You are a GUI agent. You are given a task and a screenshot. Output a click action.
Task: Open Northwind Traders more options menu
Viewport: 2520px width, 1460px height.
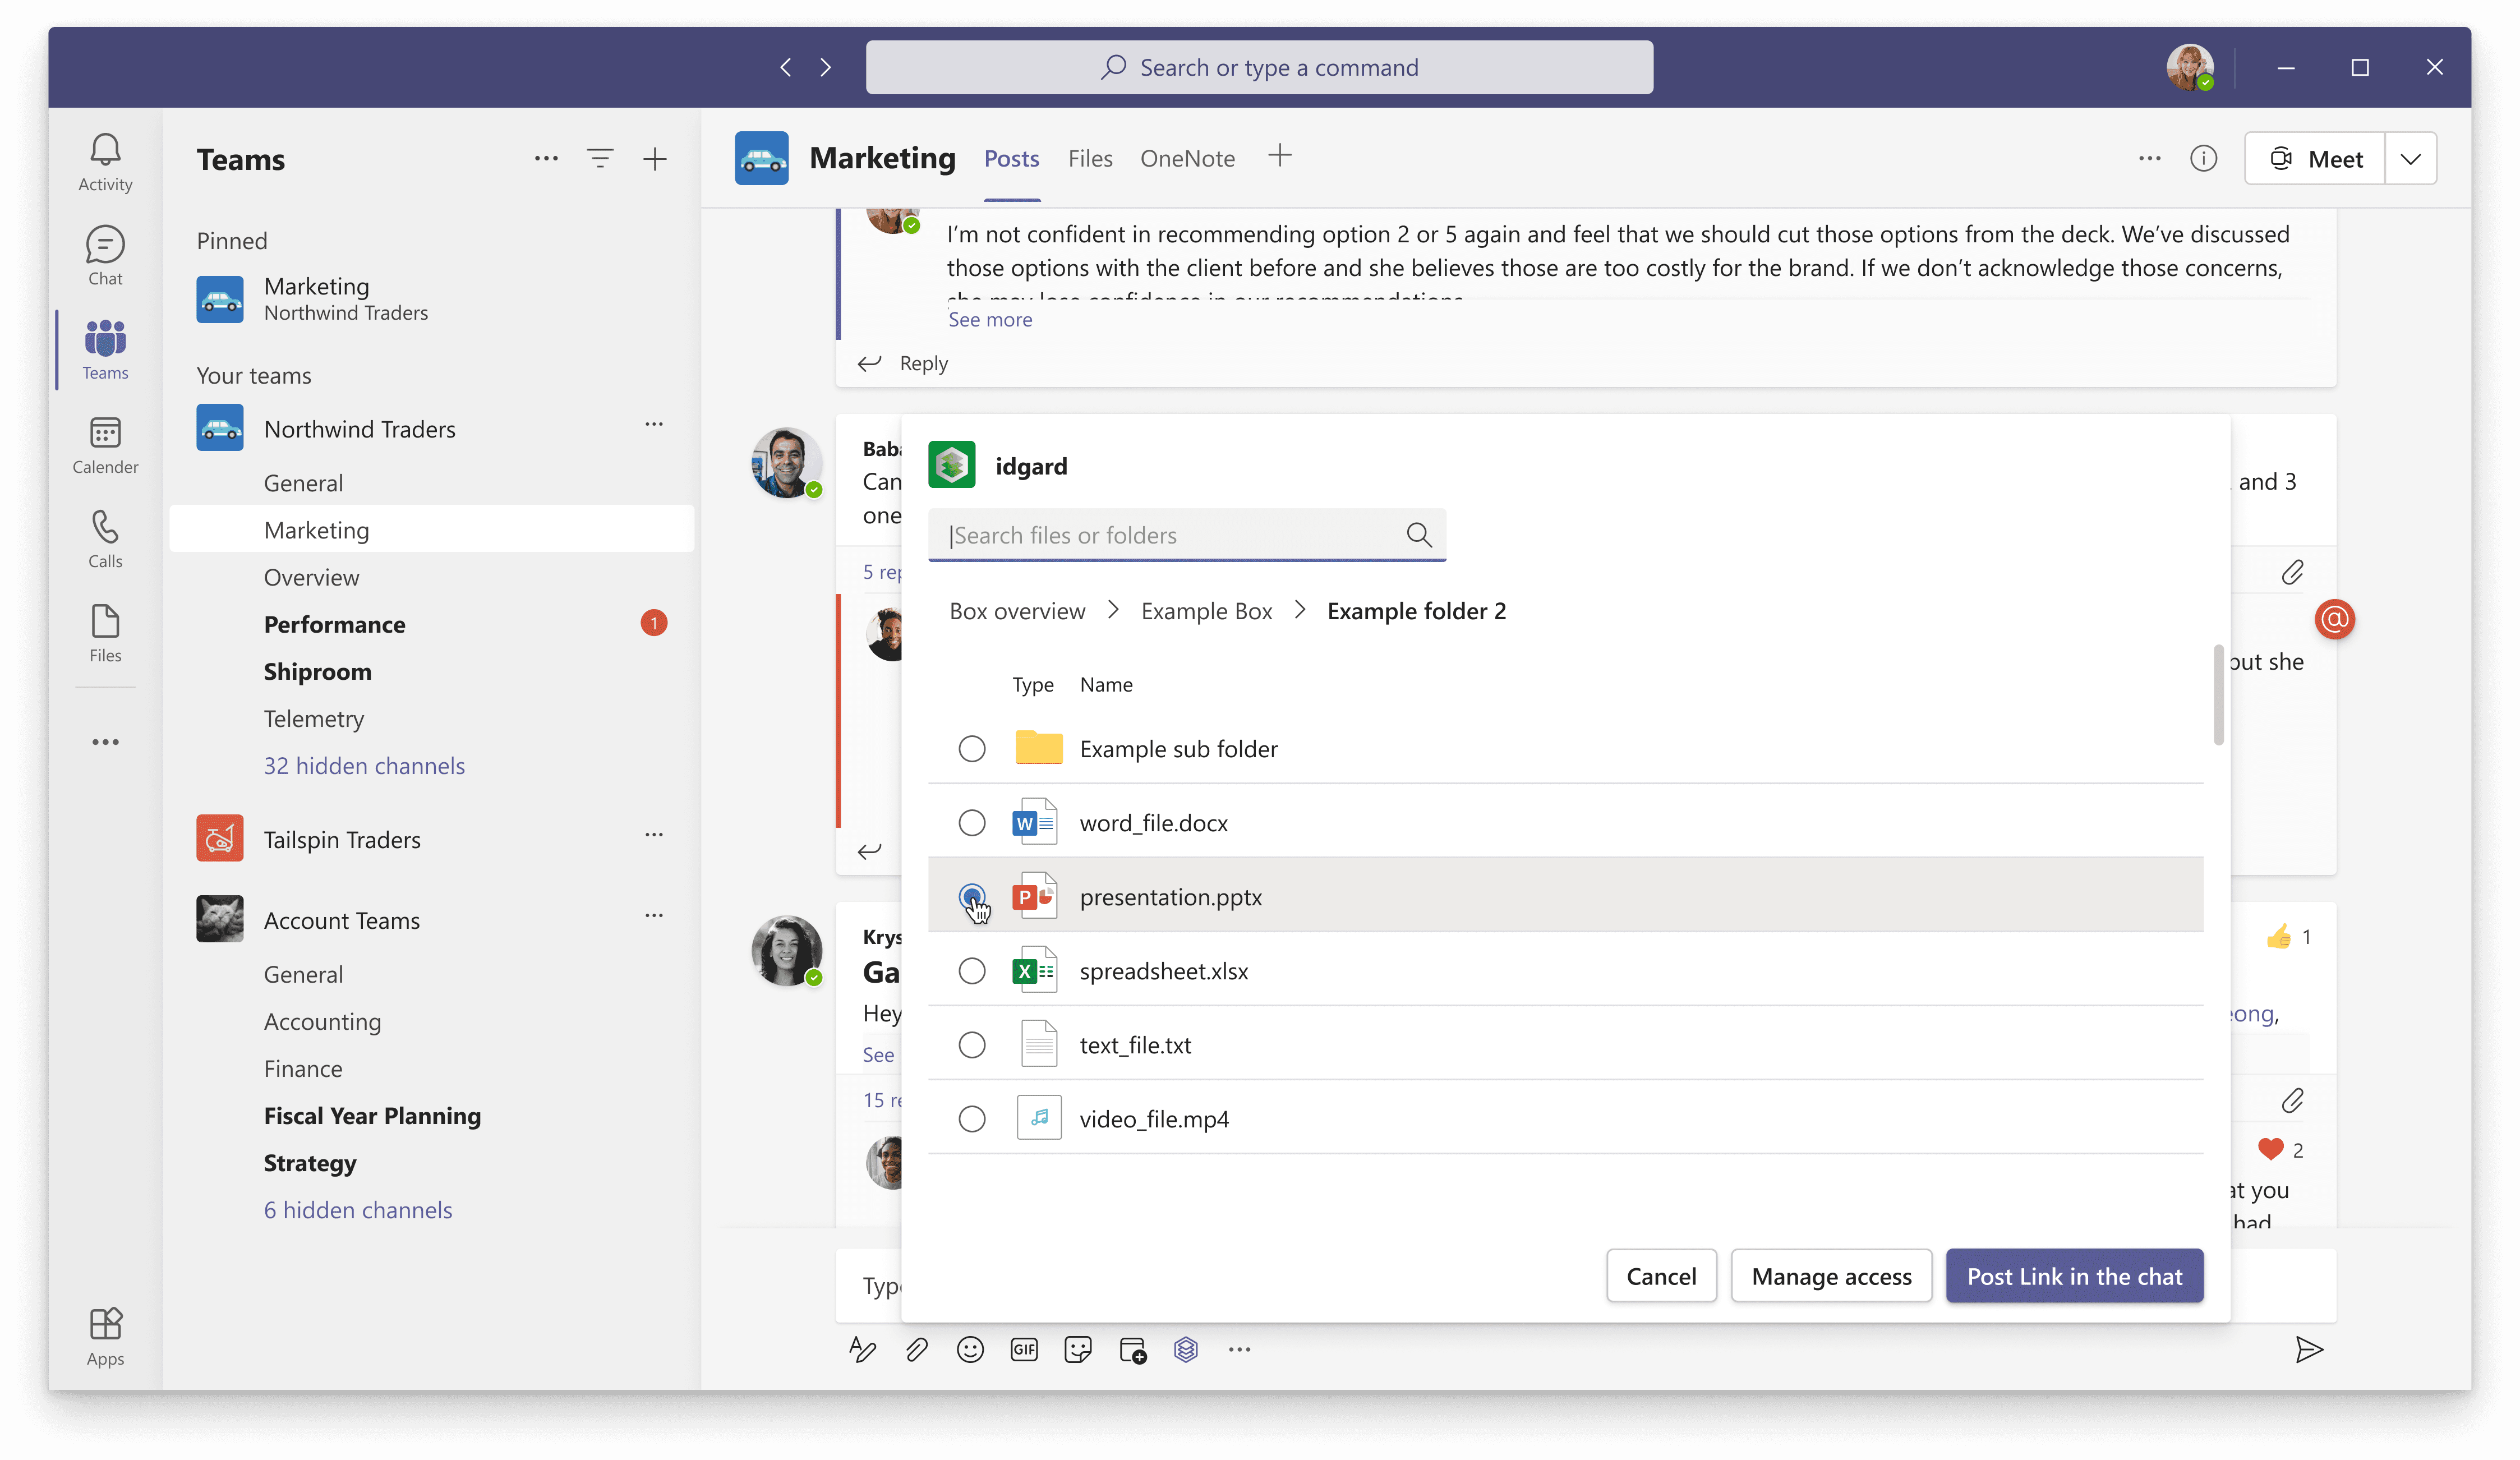tap(654, 425)
